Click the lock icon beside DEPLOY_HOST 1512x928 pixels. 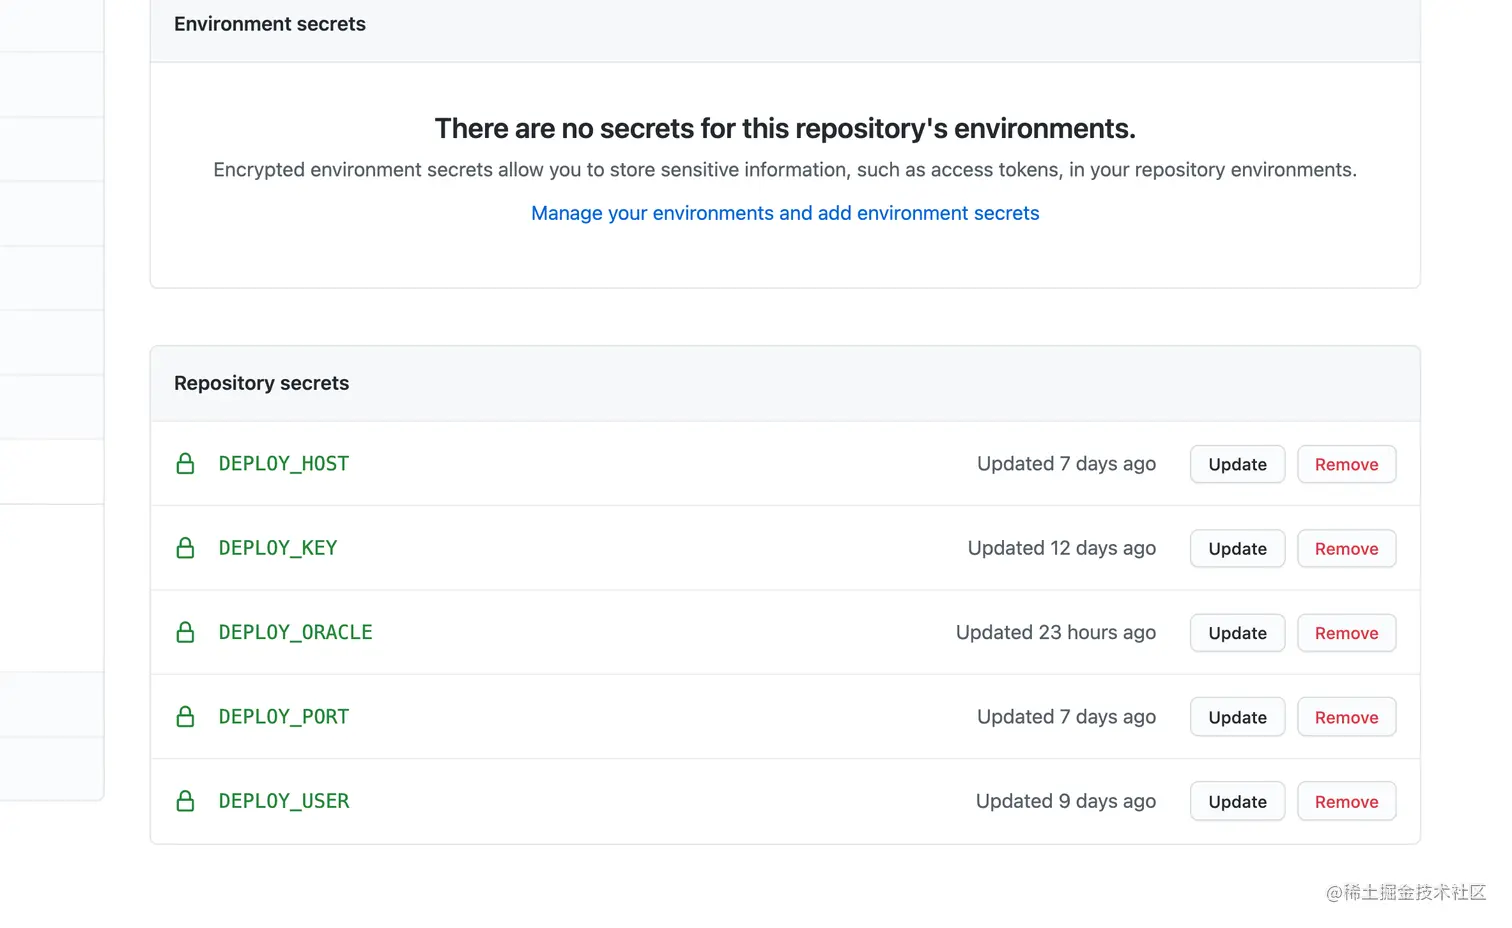(x=185, y=463)
